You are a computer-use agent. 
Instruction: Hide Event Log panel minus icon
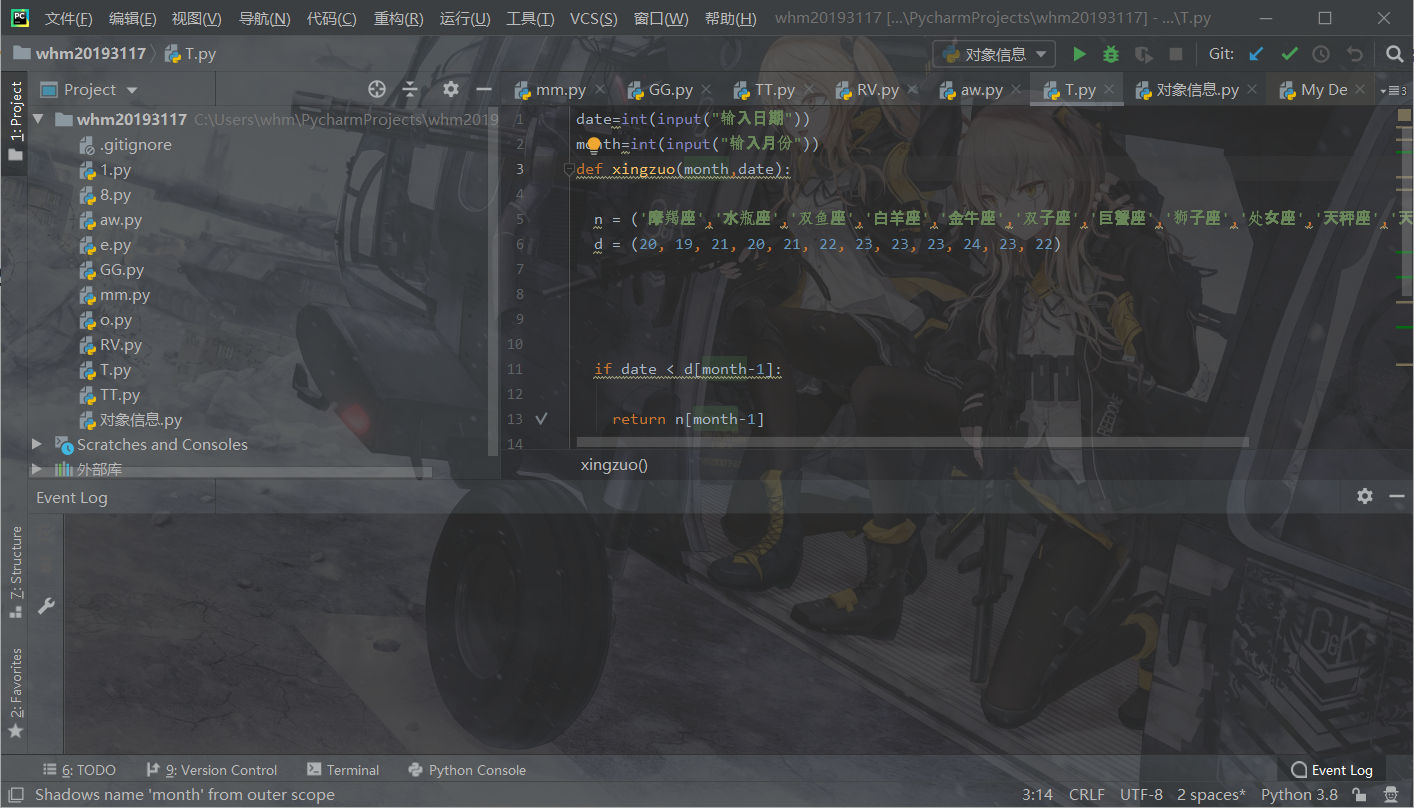click(1397, 496)
